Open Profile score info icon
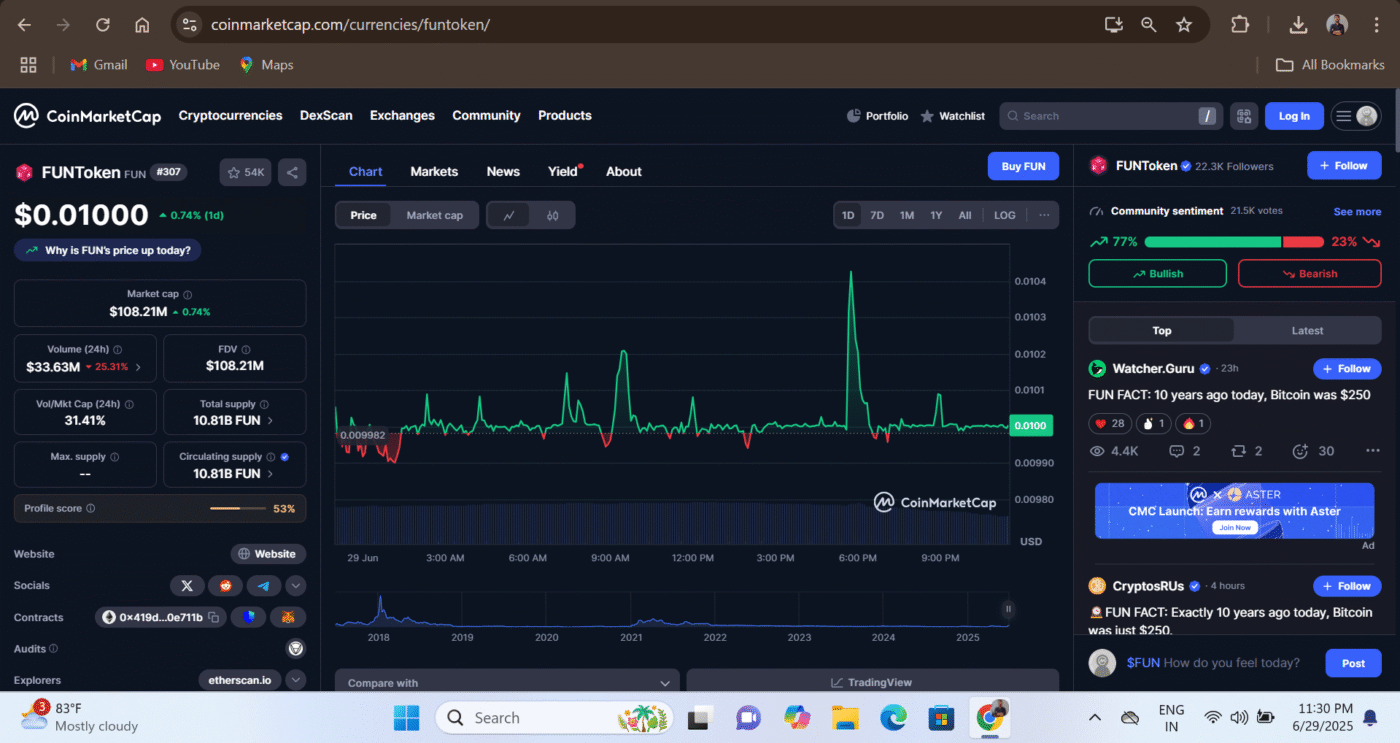Screen dimensions: 1400x743 pyautogui.click(x=91, y=509)
